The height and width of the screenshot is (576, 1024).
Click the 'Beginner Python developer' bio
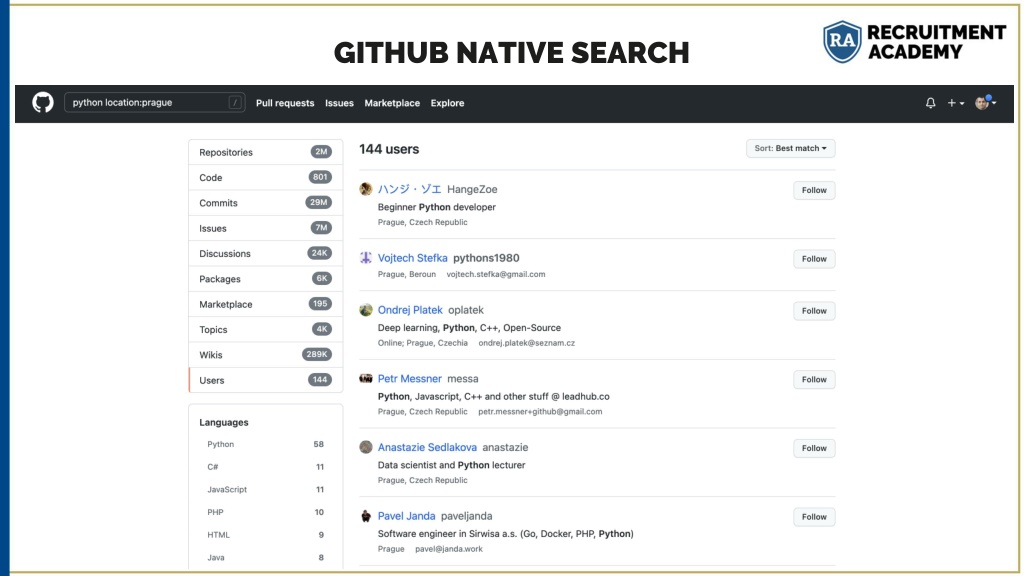click(x=437, y=207)
